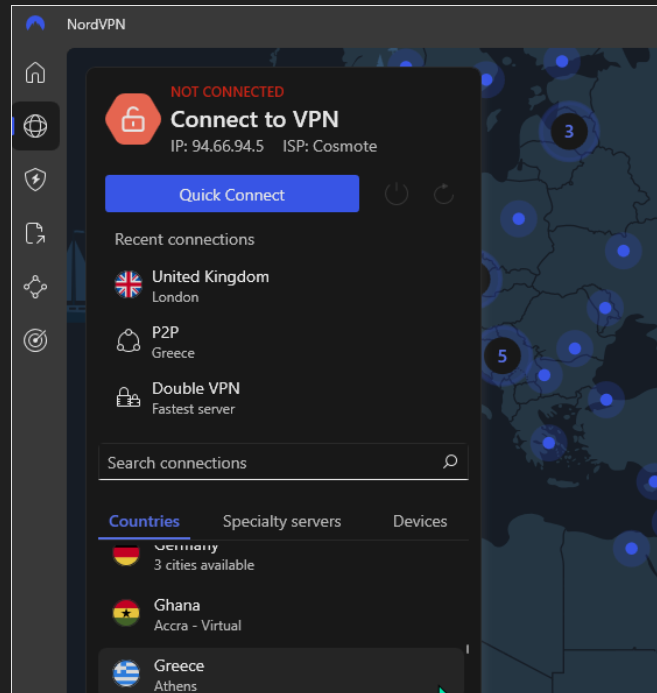This screenshot has height=693, width=657.
Task: Click the Greece flag icon
Action: pyautogui.click(x=126, y=673)
